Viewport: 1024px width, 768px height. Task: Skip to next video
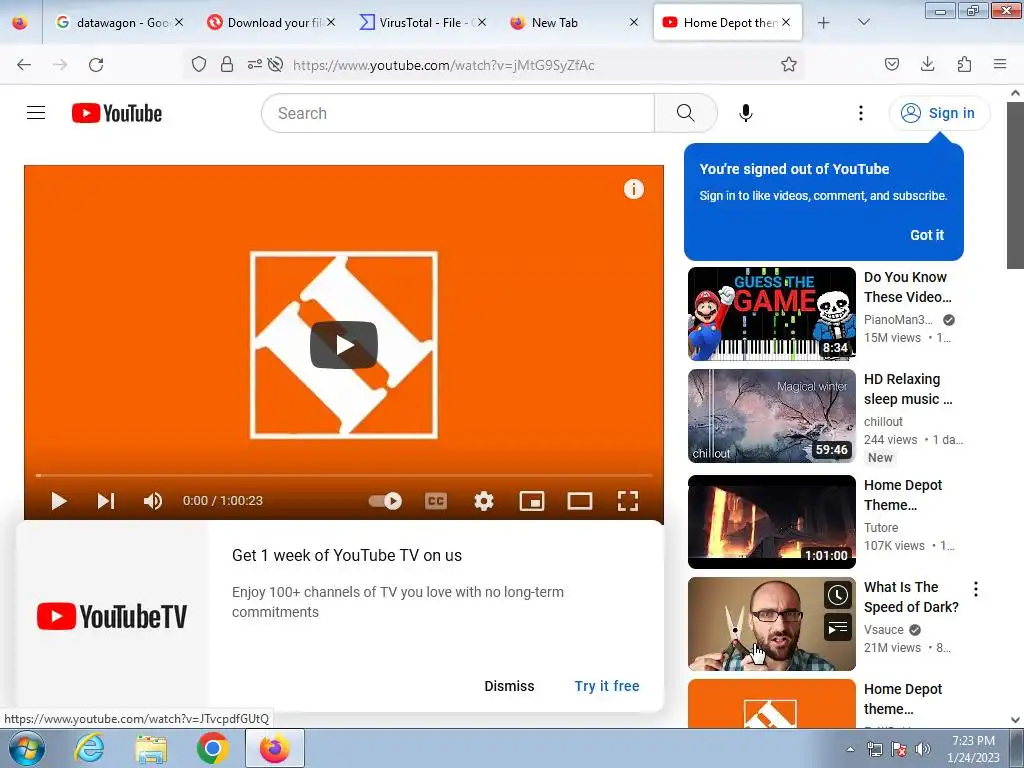(106, 501)
